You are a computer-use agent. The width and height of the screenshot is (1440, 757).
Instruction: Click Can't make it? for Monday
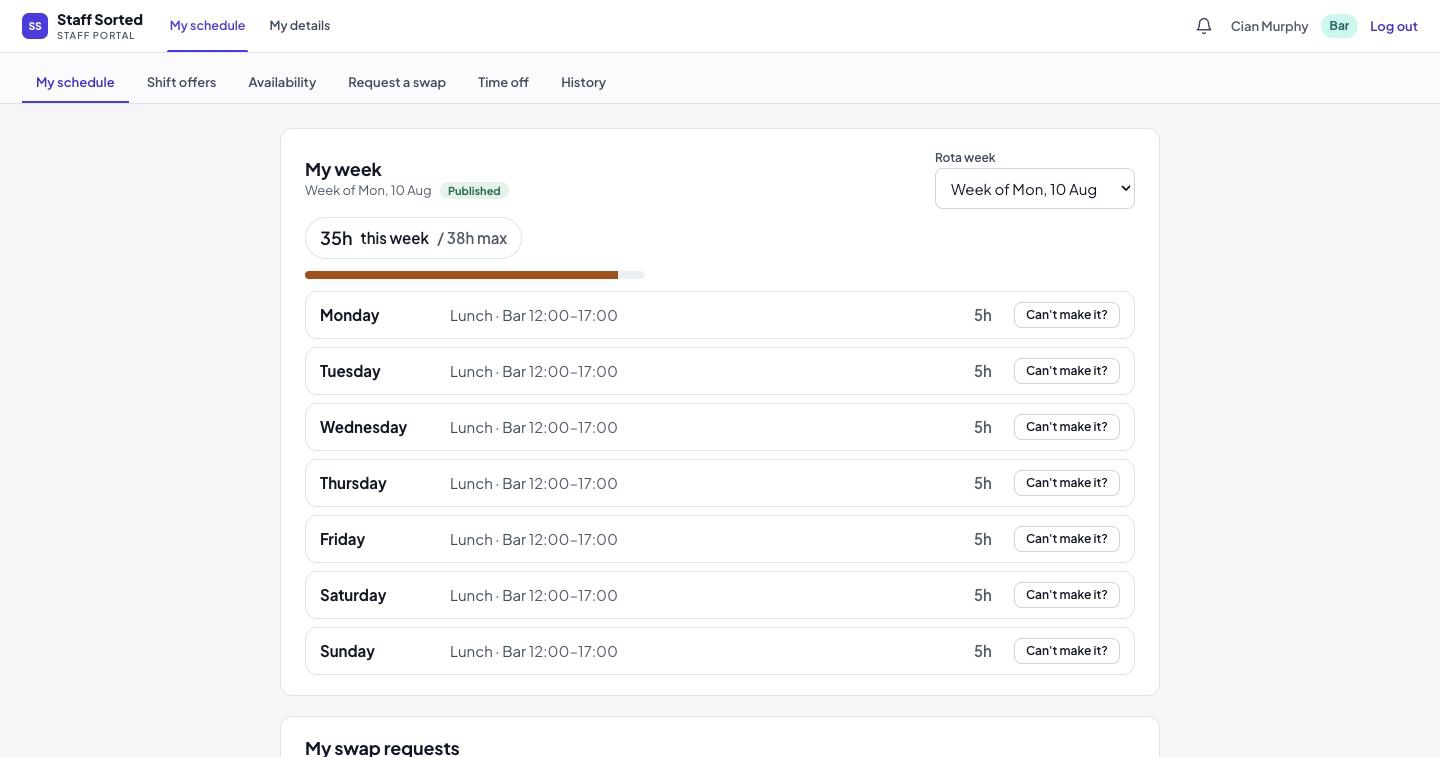[1067, 315]
